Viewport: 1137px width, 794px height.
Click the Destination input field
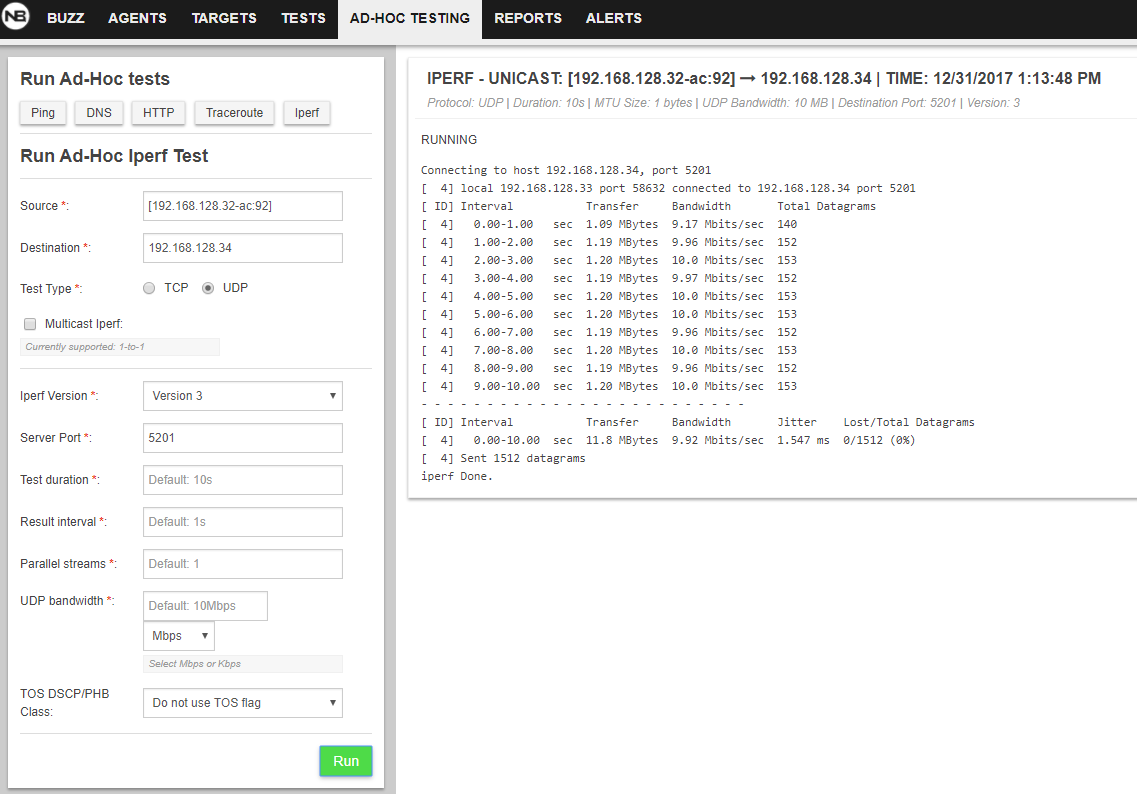pyautogui.click(x=243, y=248)
